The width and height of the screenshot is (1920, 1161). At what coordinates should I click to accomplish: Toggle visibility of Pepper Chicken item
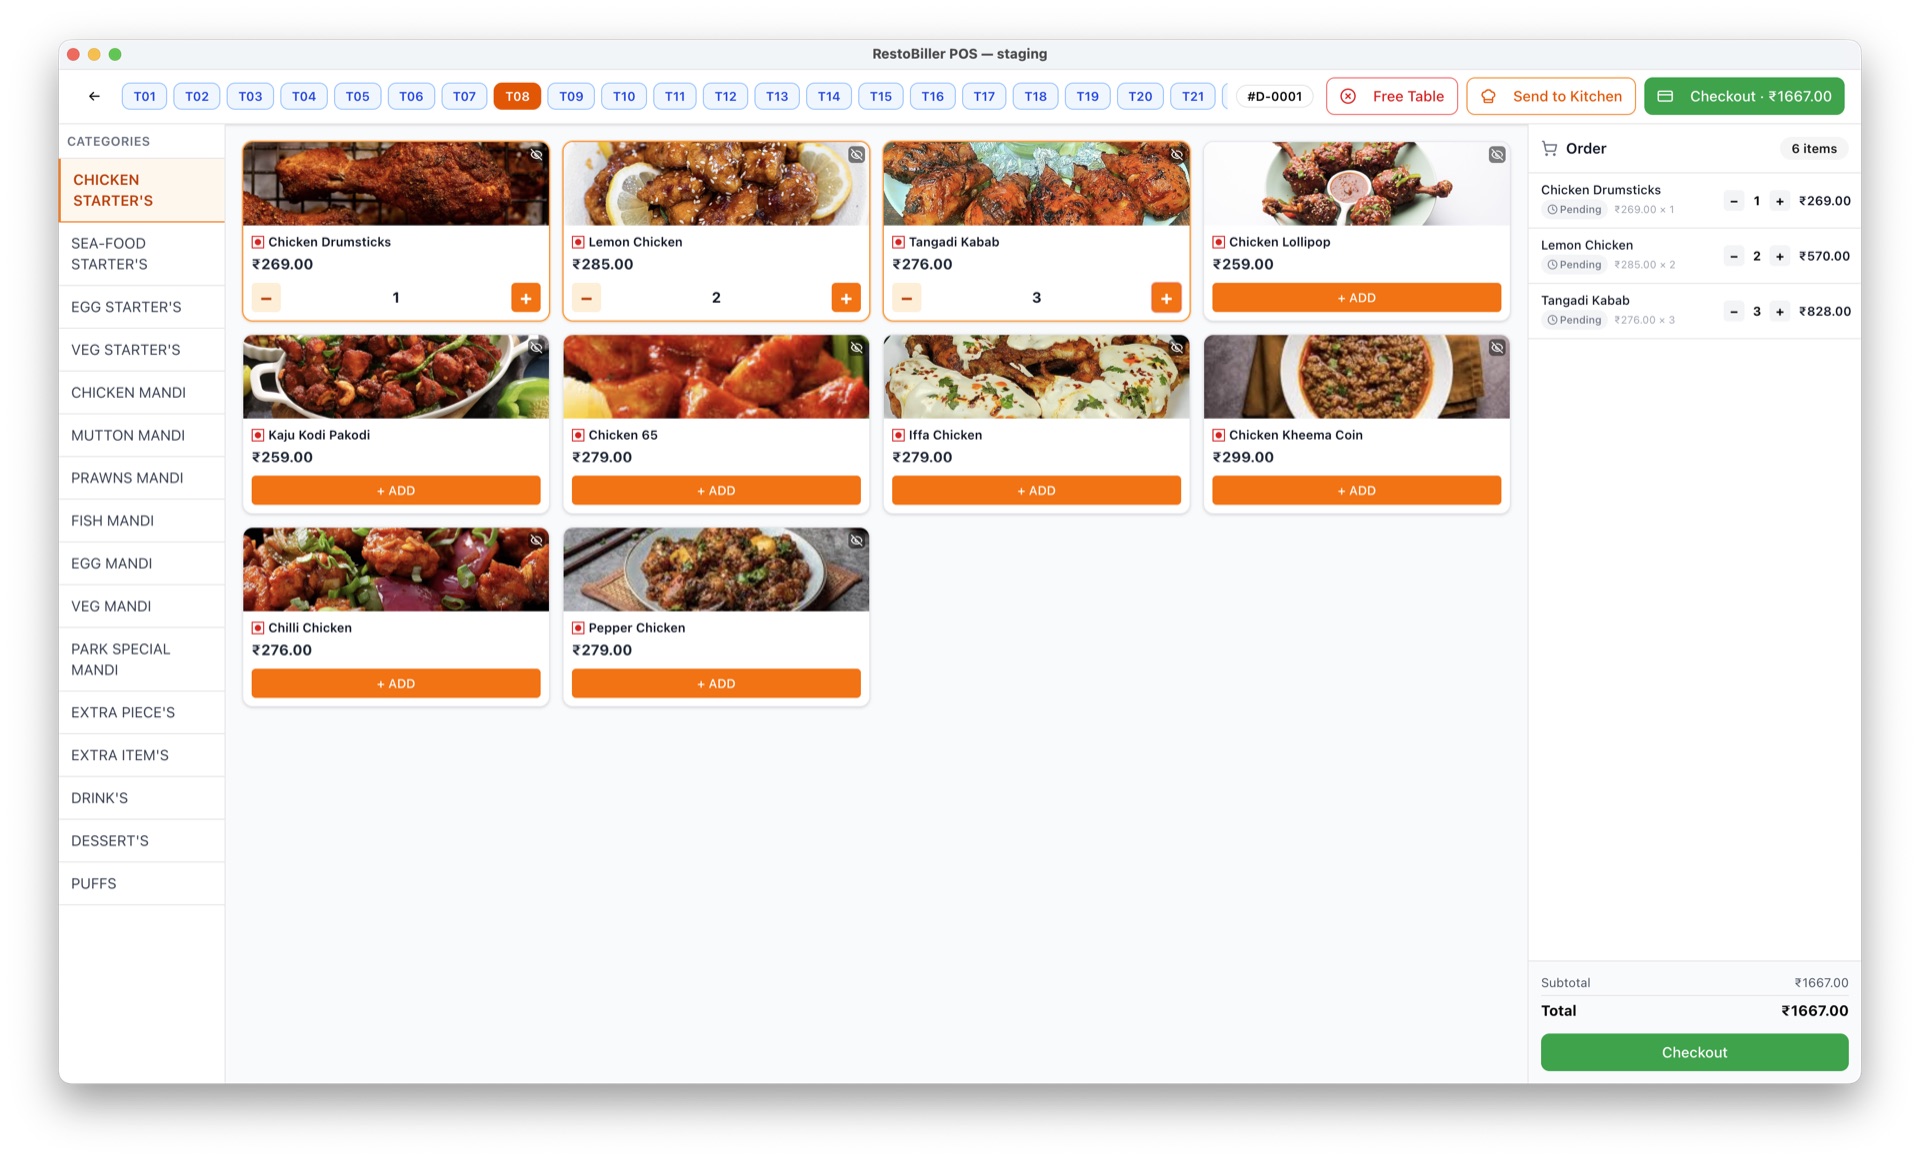click(857, 541)
